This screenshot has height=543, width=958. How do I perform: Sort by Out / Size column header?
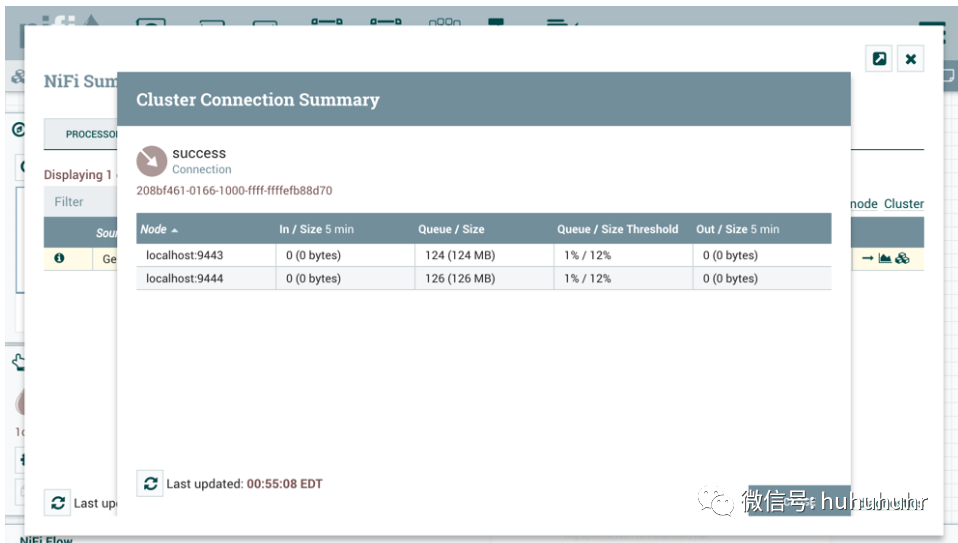pyautogui.click(x=737, y=229)
